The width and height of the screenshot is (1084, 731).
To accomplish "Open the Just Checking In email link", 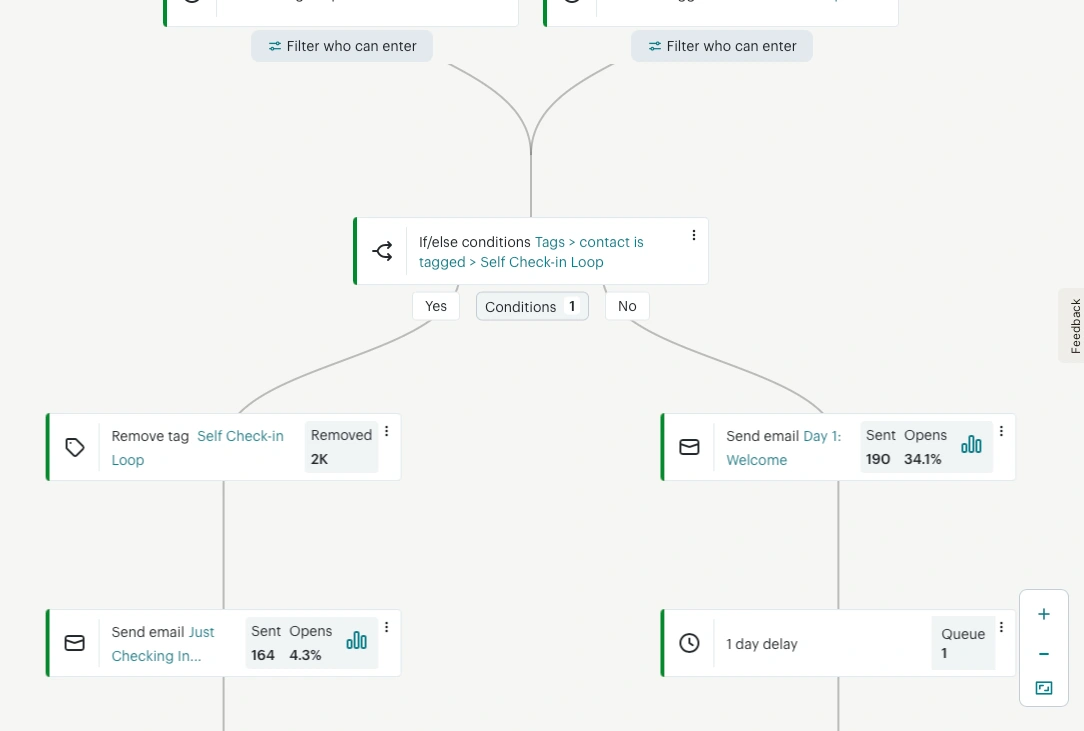I will pyautogui.click(x=163, y=644).
